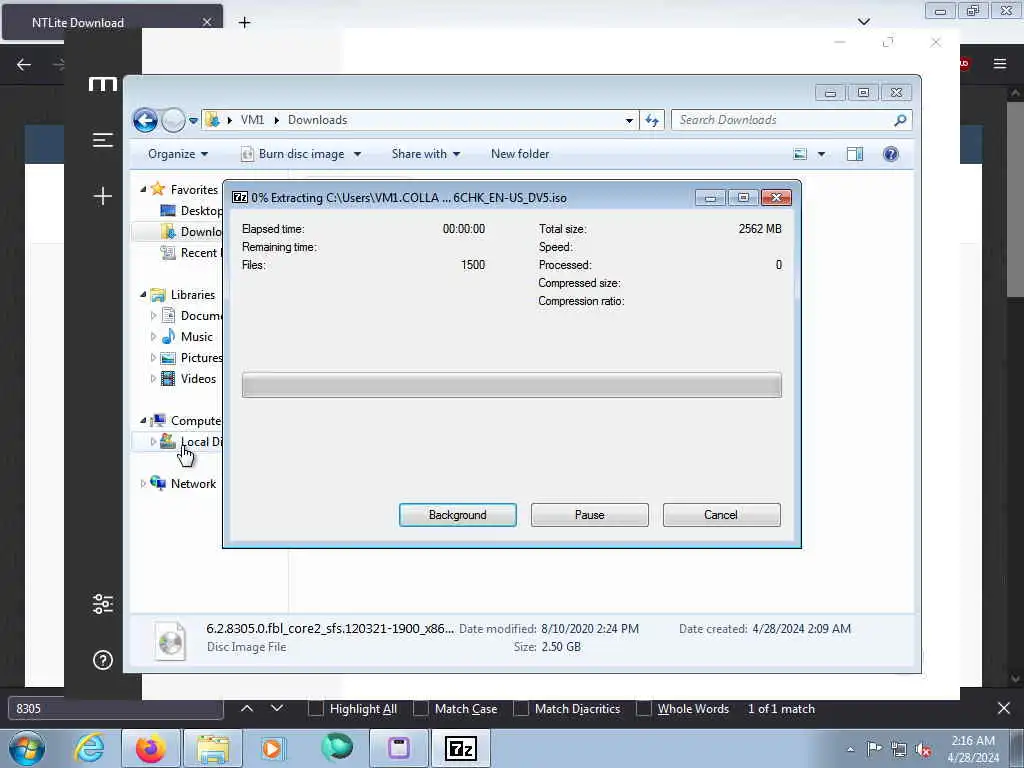This screenshot has width=1024, height=768.
Task: Click the help question mark in sidebar
Action: 103,660
